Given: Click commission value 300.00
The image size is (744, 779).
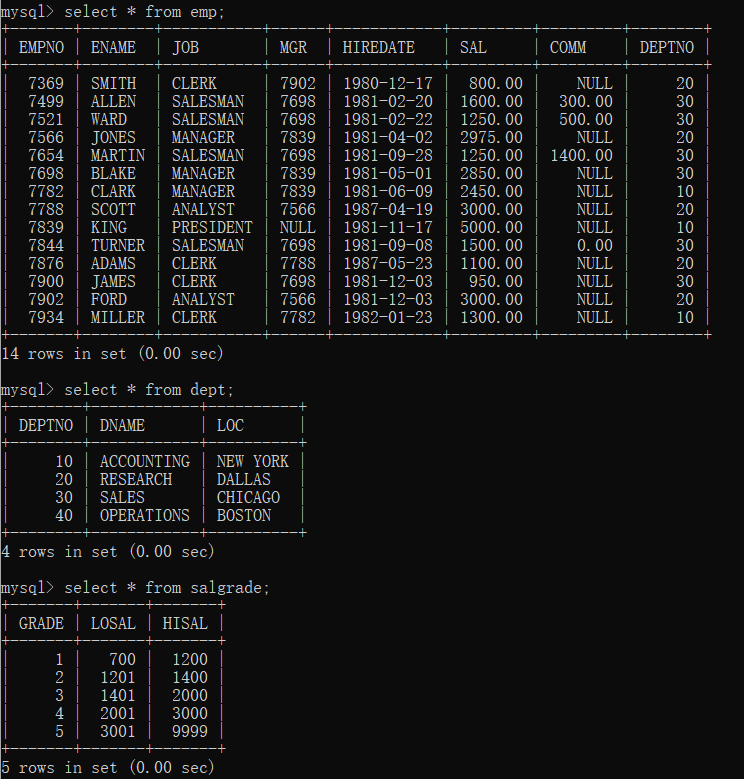Looking at the screenshot, I should (586, 101).
